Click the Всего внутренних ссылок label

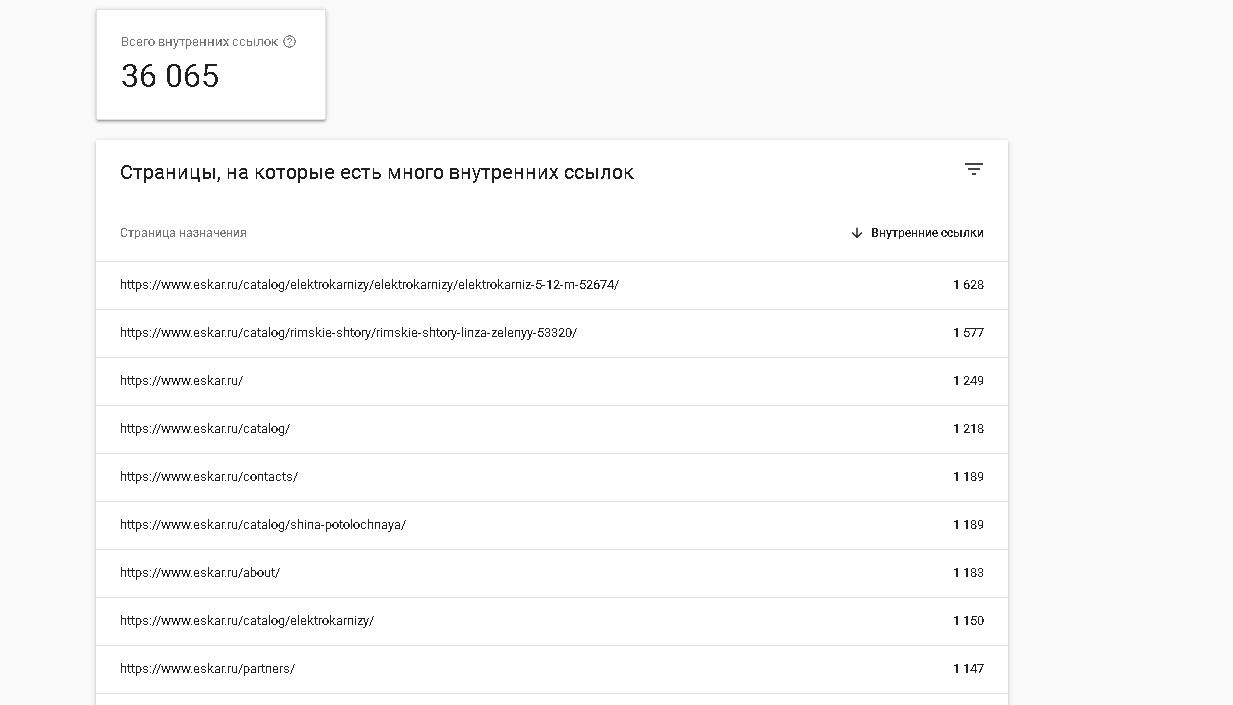pos(199,42)
